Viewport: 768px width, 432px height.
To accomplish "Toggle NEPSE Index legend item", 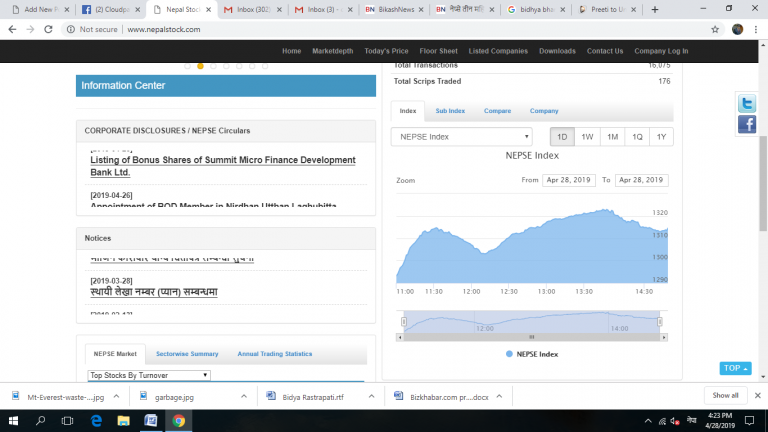I will point(532,354).
